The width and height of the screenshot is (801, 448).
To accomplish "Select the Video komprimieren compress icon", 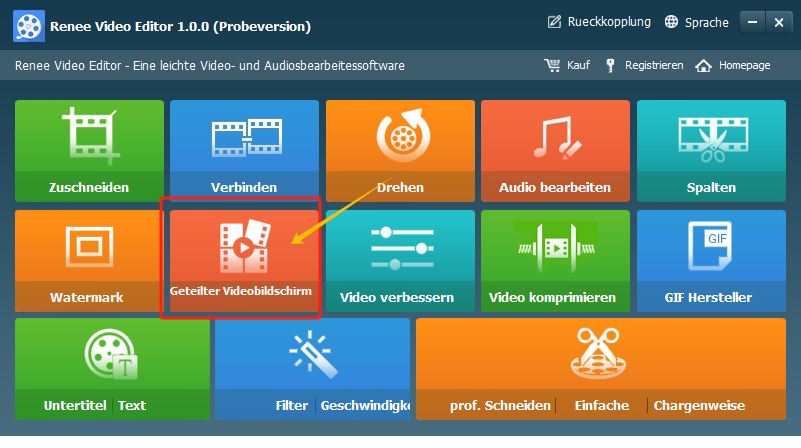I will tap(556, 248).
